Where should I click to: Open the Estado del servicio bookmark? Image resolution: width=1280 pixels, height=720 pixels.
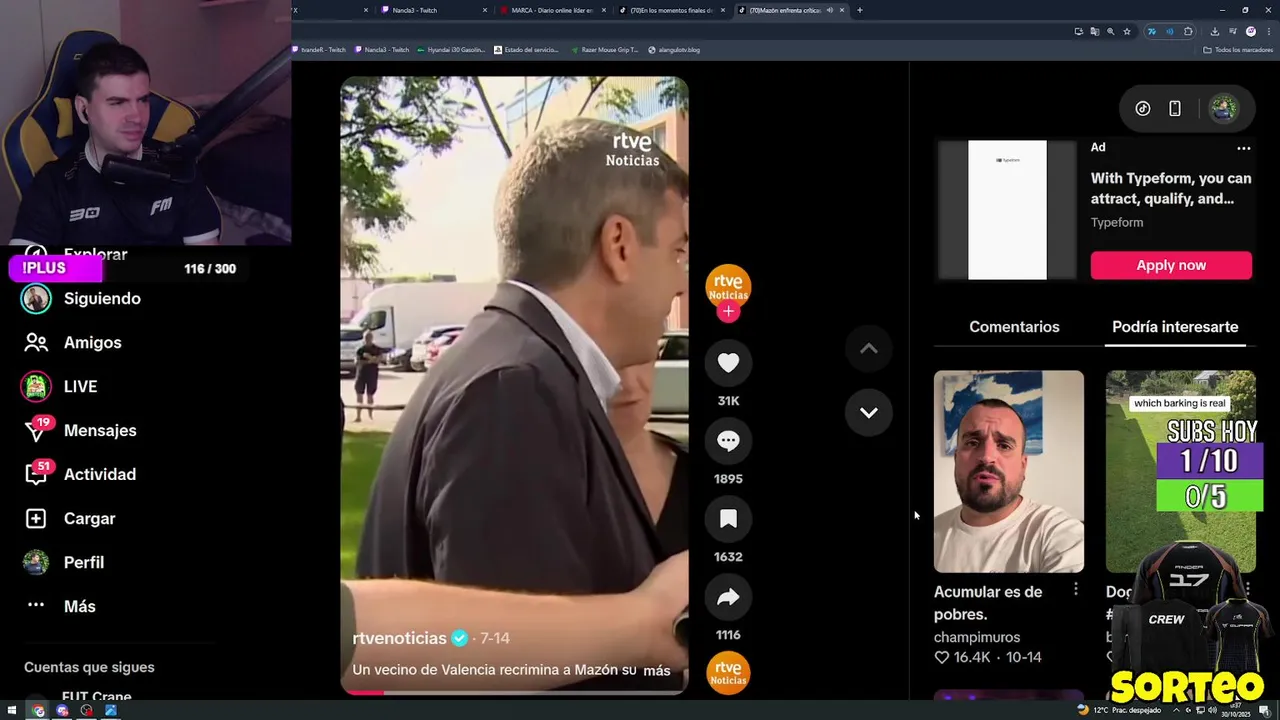pyautogui.click(x=527, y=50)
